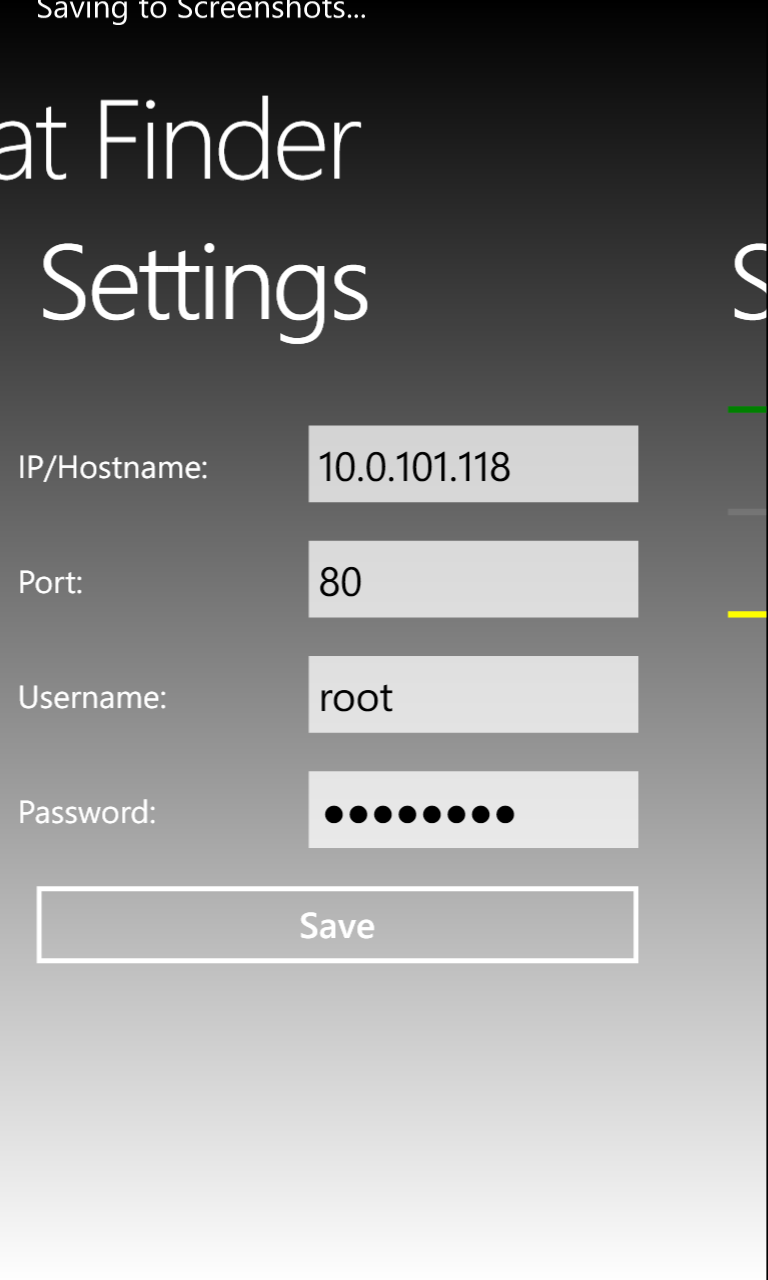Tap the Port label

(x=50, y=582)
